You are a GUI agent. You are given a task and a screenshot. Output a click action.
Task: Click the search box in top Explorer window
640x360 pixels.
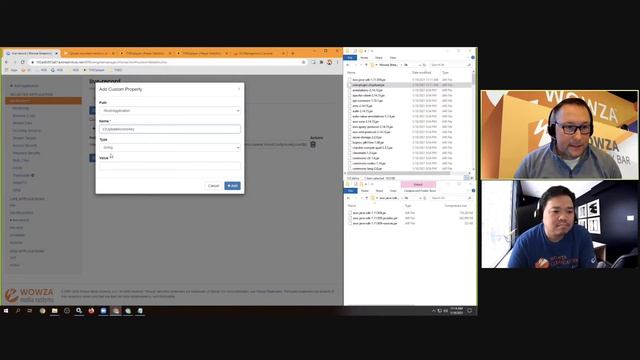451,65
